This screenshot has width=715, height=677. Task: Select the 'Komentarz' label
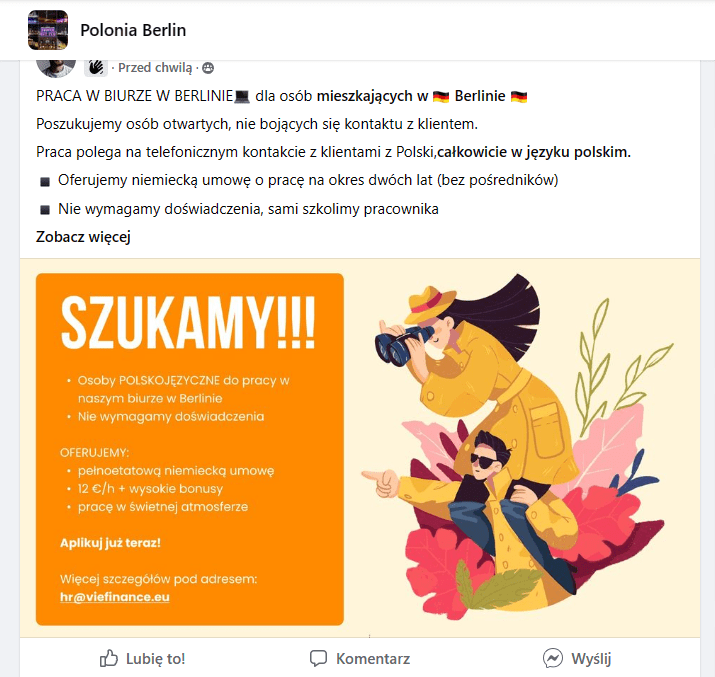pyautogui.click(x=373, y=659)
